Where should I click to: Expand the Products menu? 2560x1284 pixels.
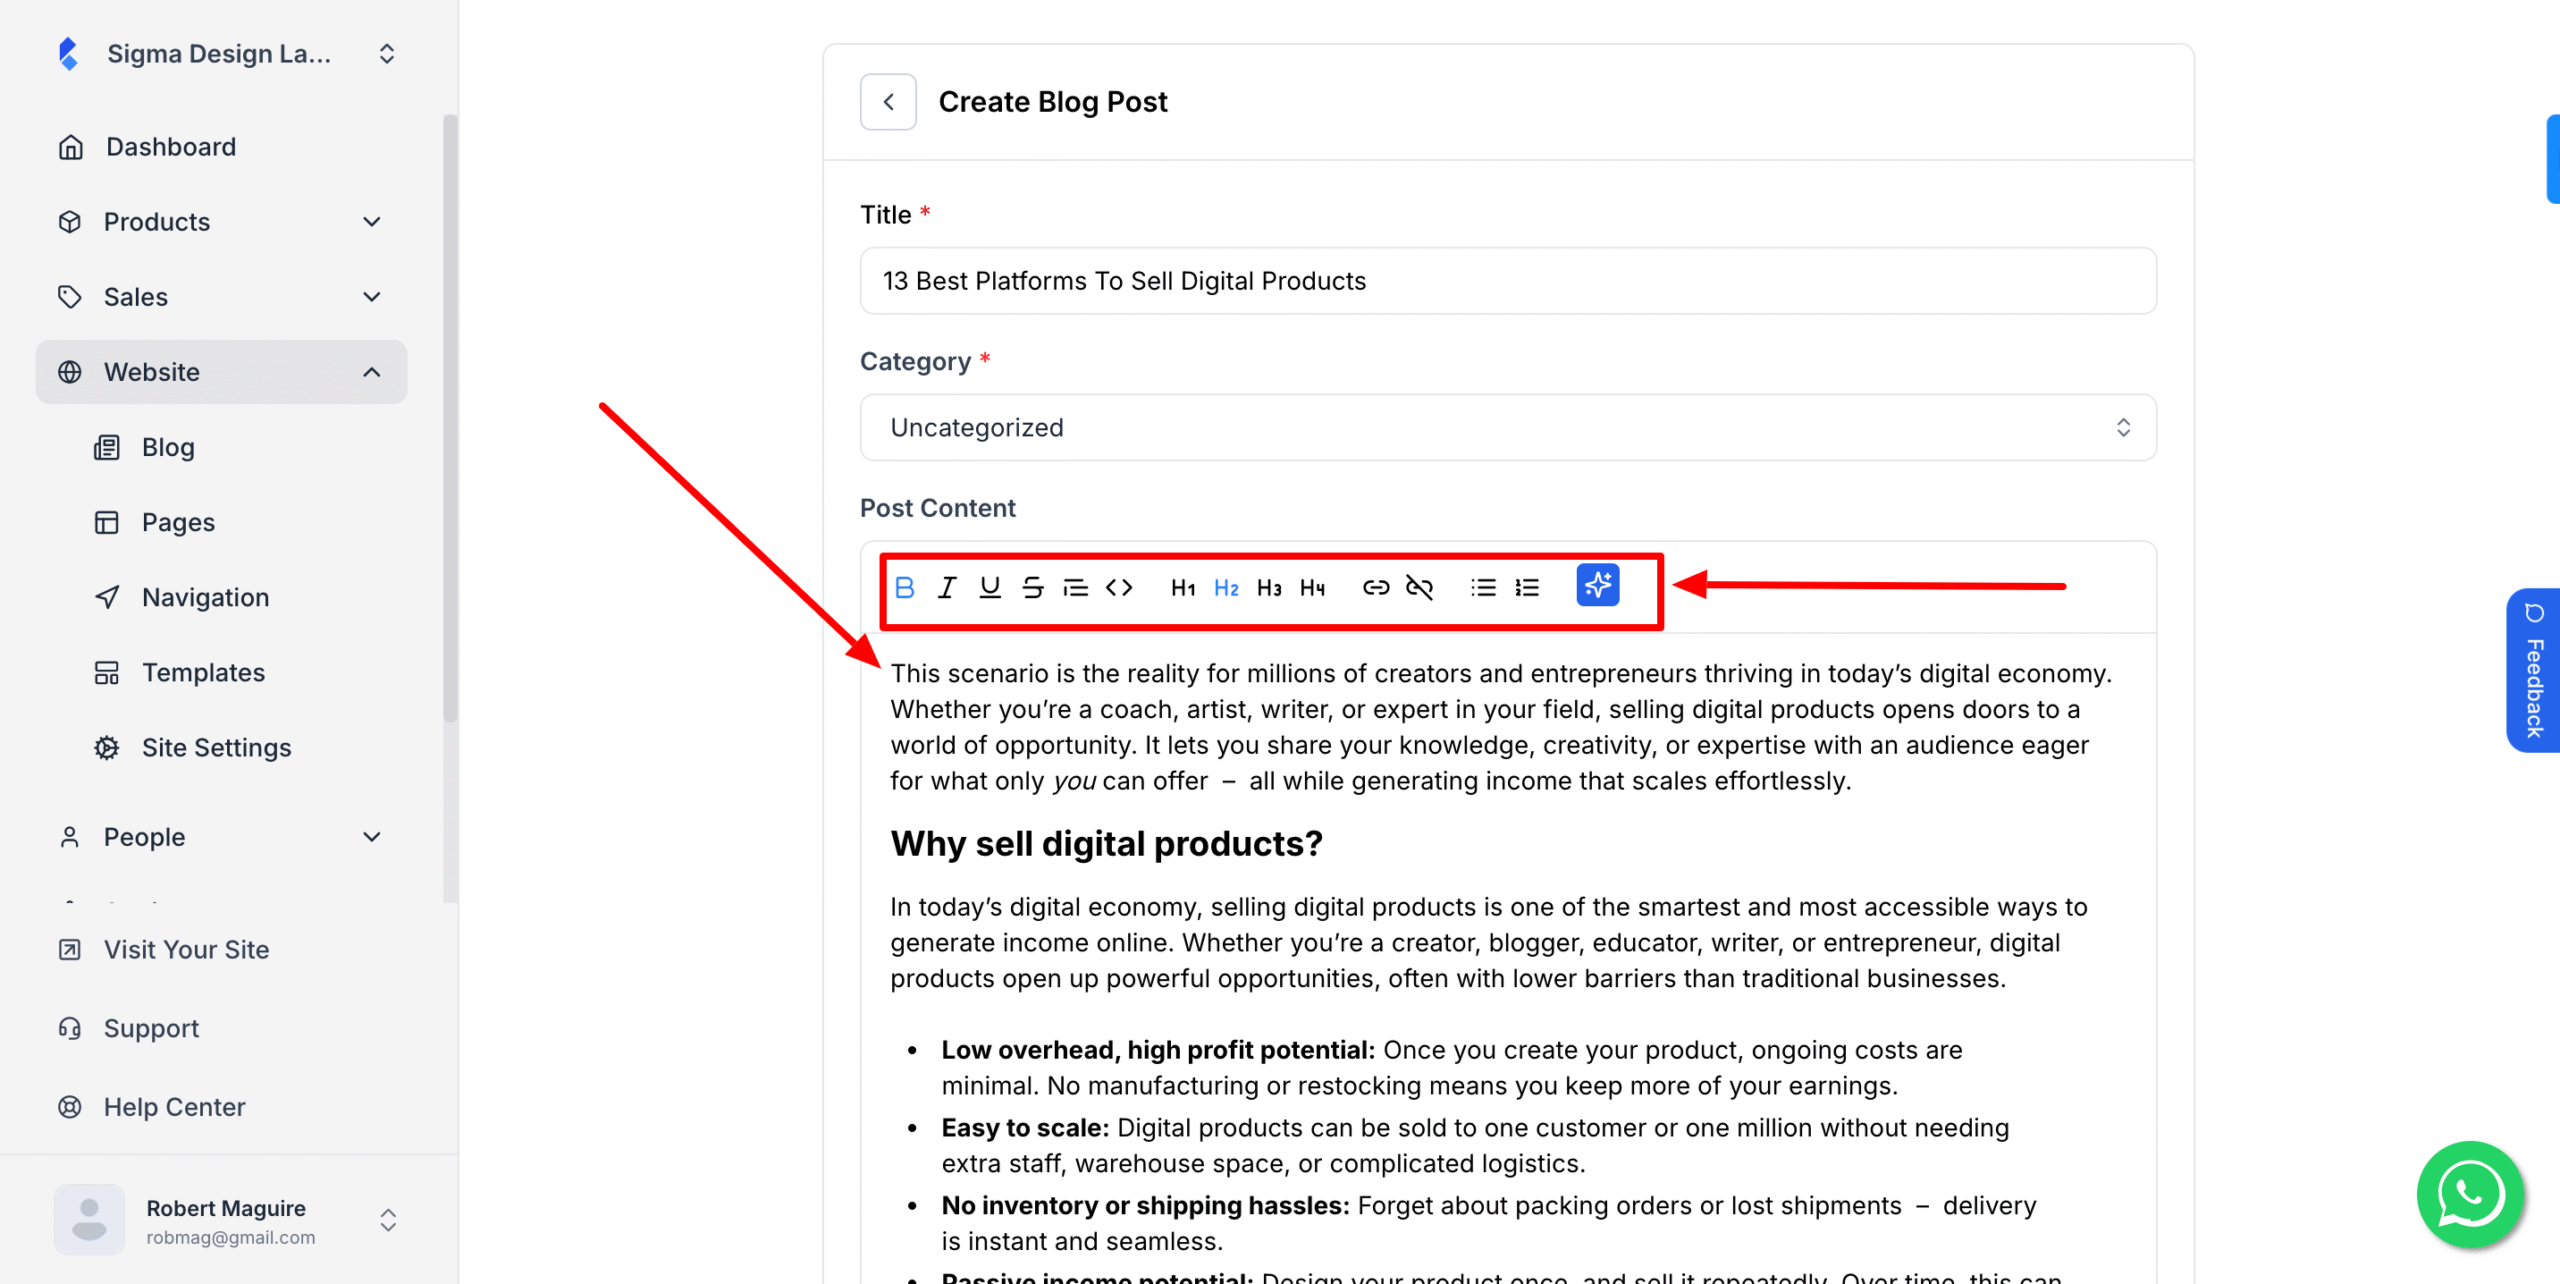pos(222,222)
